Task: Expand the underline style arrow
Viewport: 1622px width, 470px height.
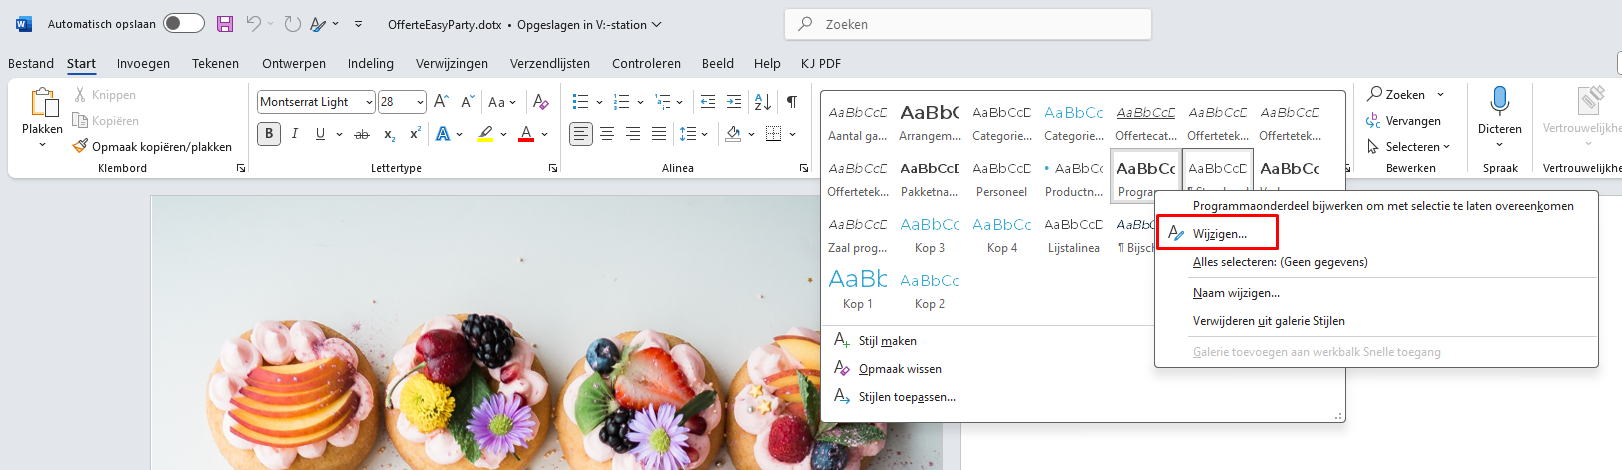Action: pyautogui.click(x=340, y=134)
